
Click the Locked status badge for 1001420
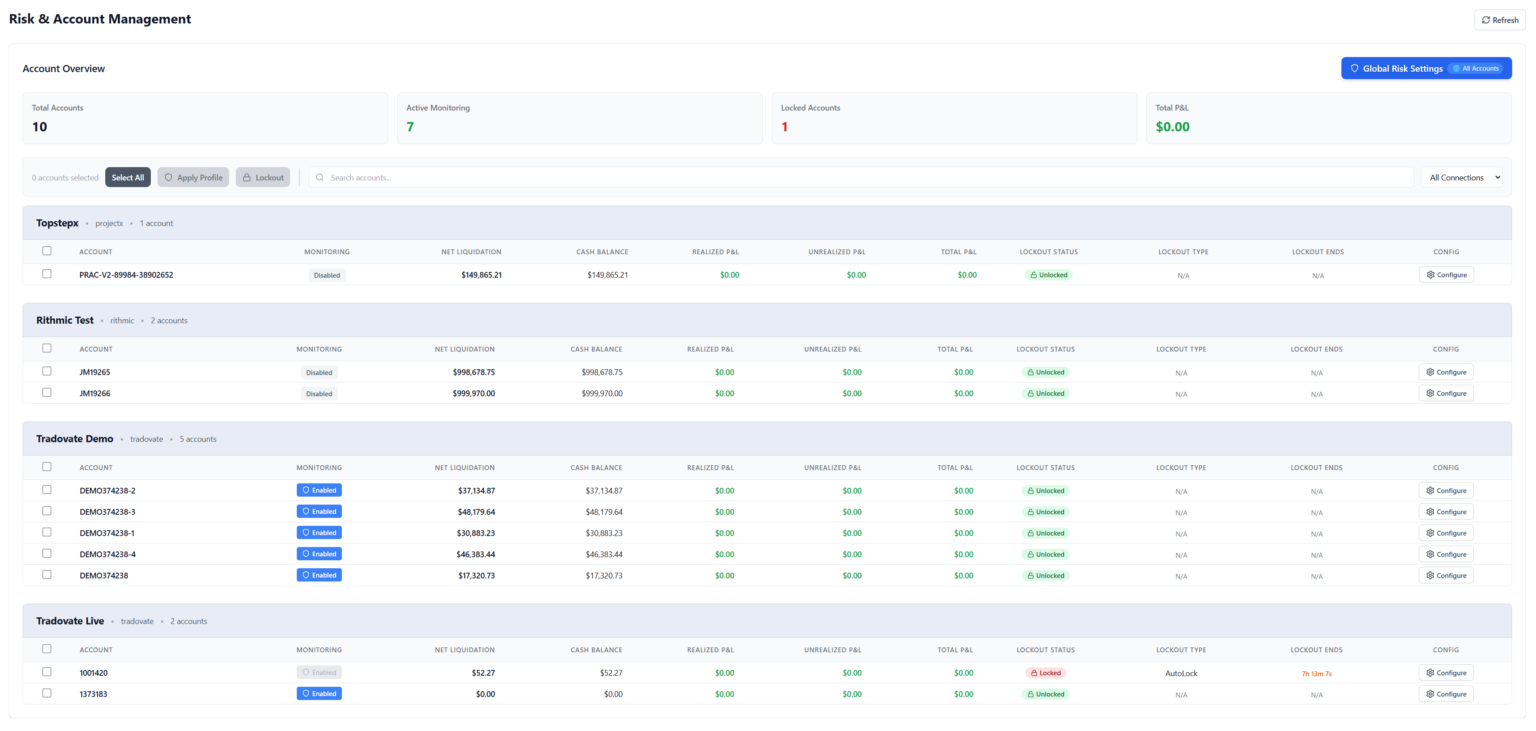coord(1045,673)
